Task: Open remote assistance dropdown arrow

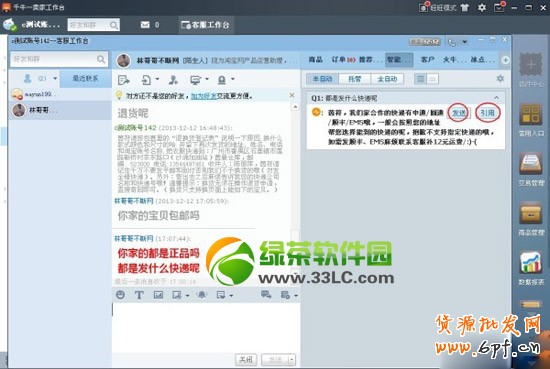Action: [x=207, y=79]
